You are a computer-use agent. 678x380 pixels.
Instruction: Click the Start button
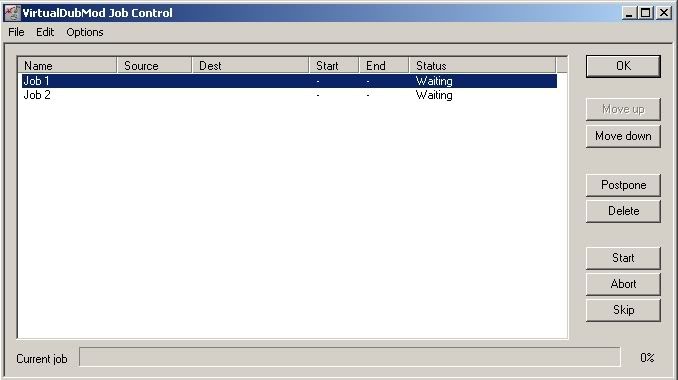point(623,258)
